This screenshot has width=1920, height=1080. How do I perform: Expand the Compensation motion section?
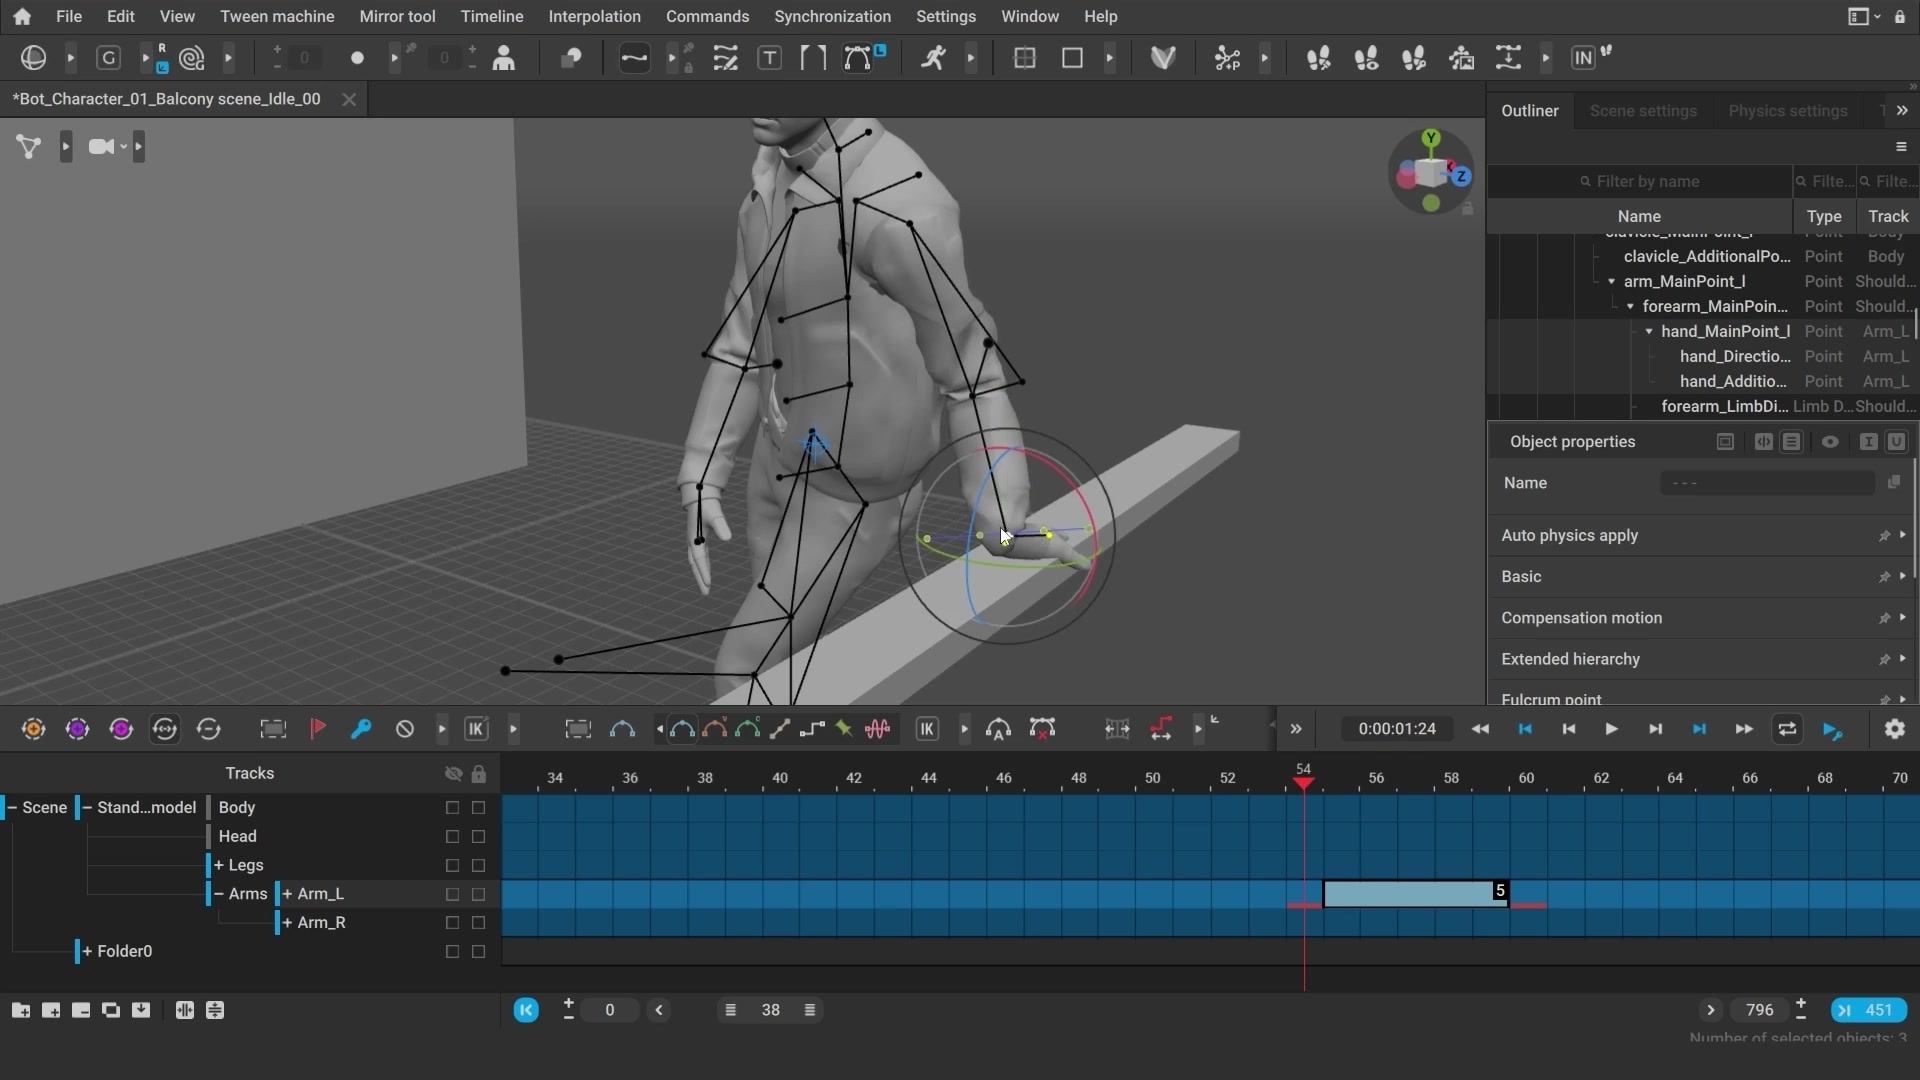[x=1902, y=618]
